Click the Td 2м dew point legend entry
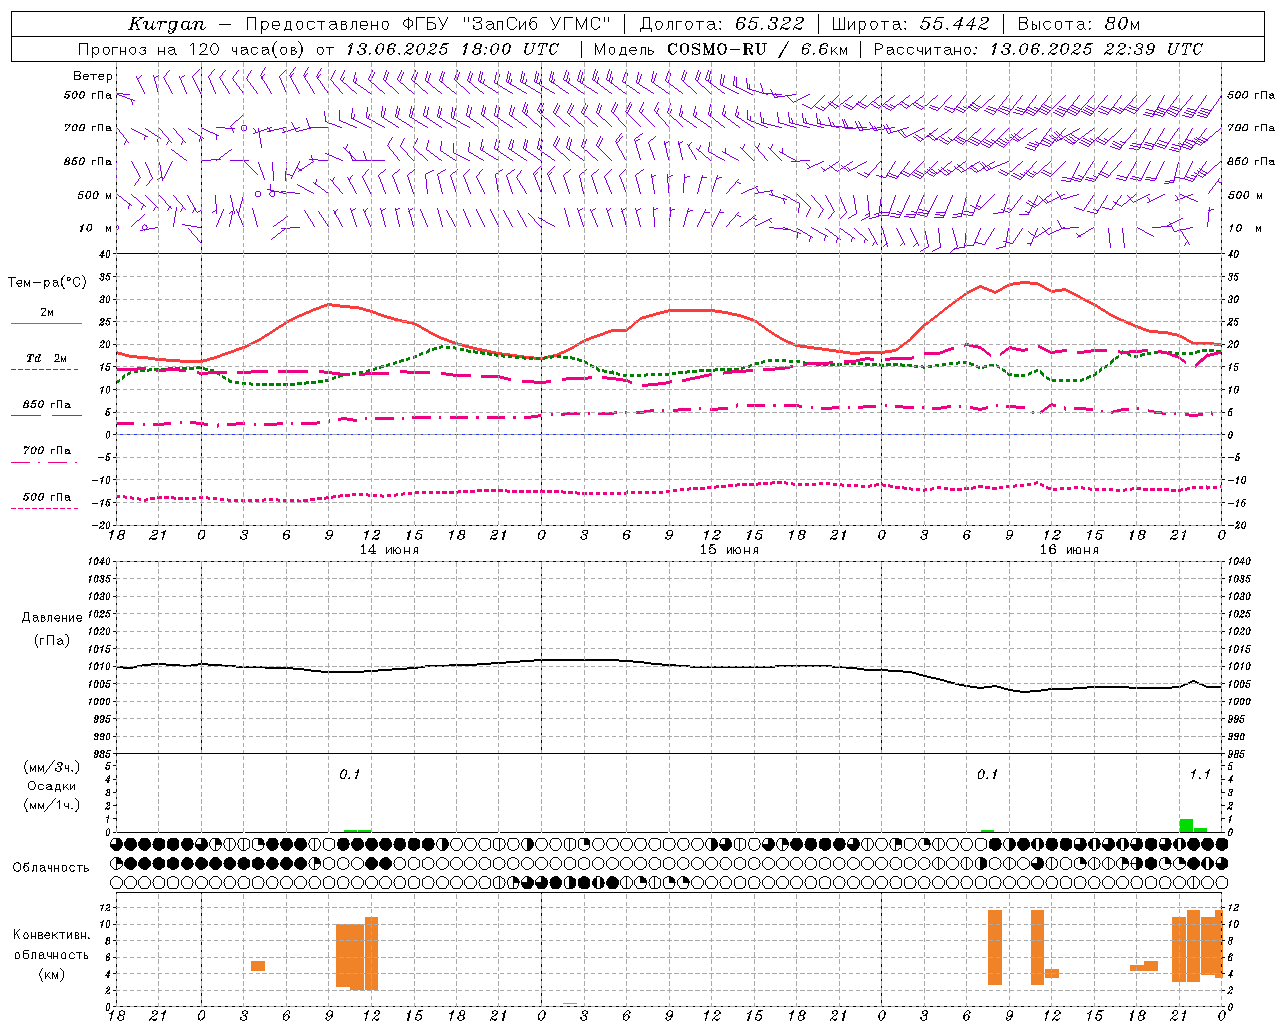 tap(47, 358)
